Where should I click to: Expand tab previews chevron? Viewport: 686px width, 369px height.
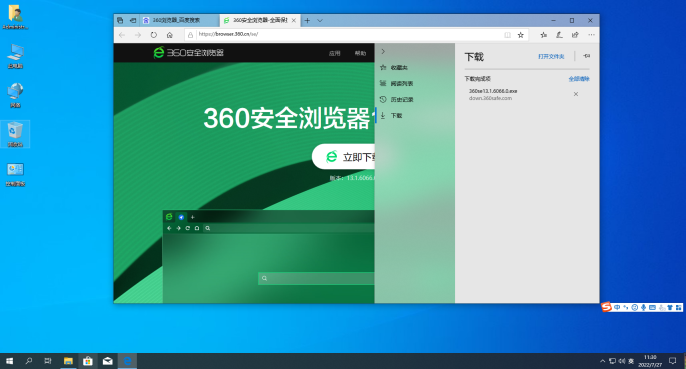click(x=320, y=20)
